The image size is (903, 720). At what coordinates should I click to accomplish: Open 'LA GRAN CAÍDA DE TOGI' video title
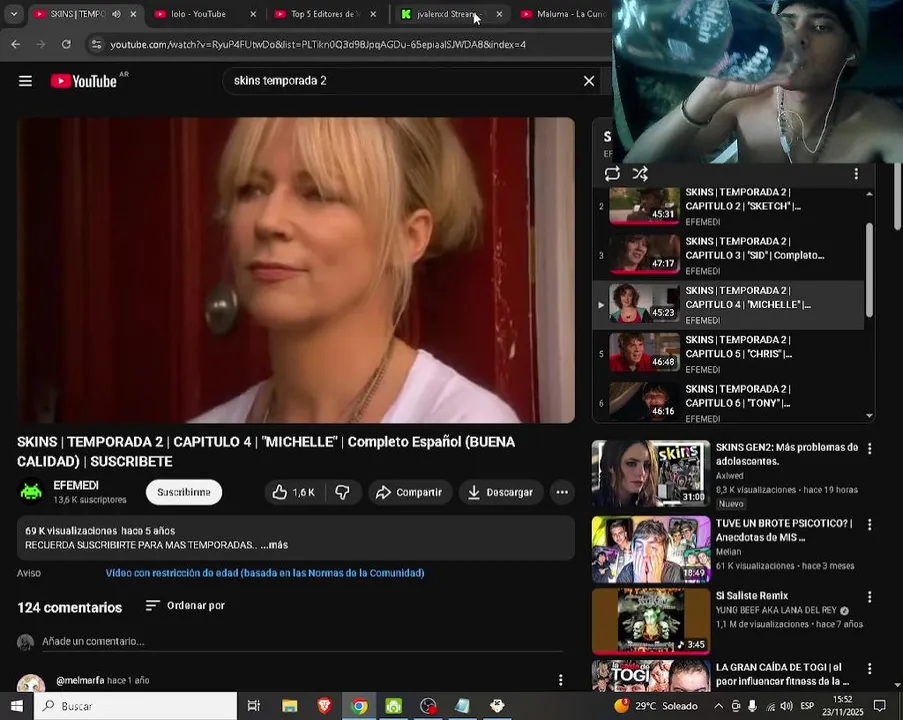coord(782,674)
